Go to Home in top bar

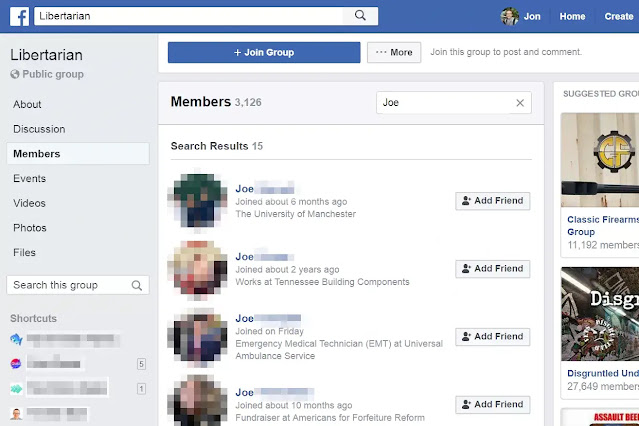coord(572,16)
